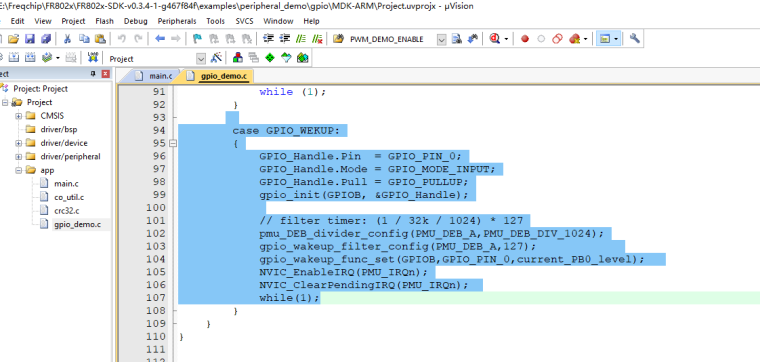This screenshot has height=362, width=760.
Task: Click the Indent selection icon
Action: 268,39
